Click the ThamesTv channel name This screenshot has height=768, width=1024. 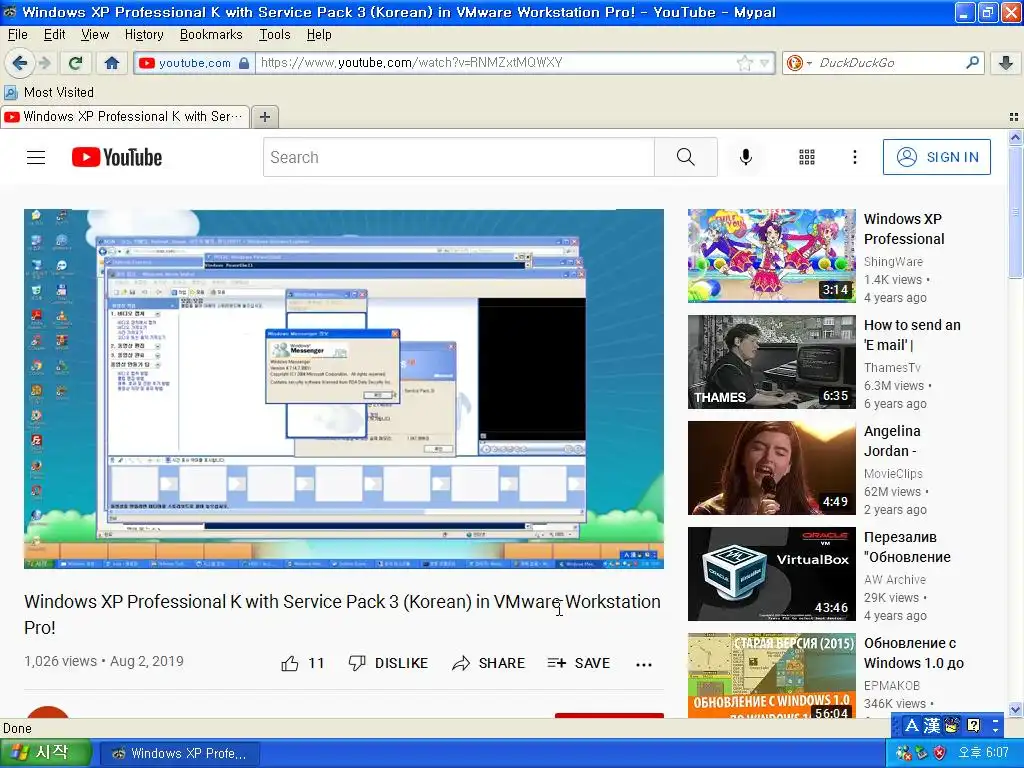892,368
